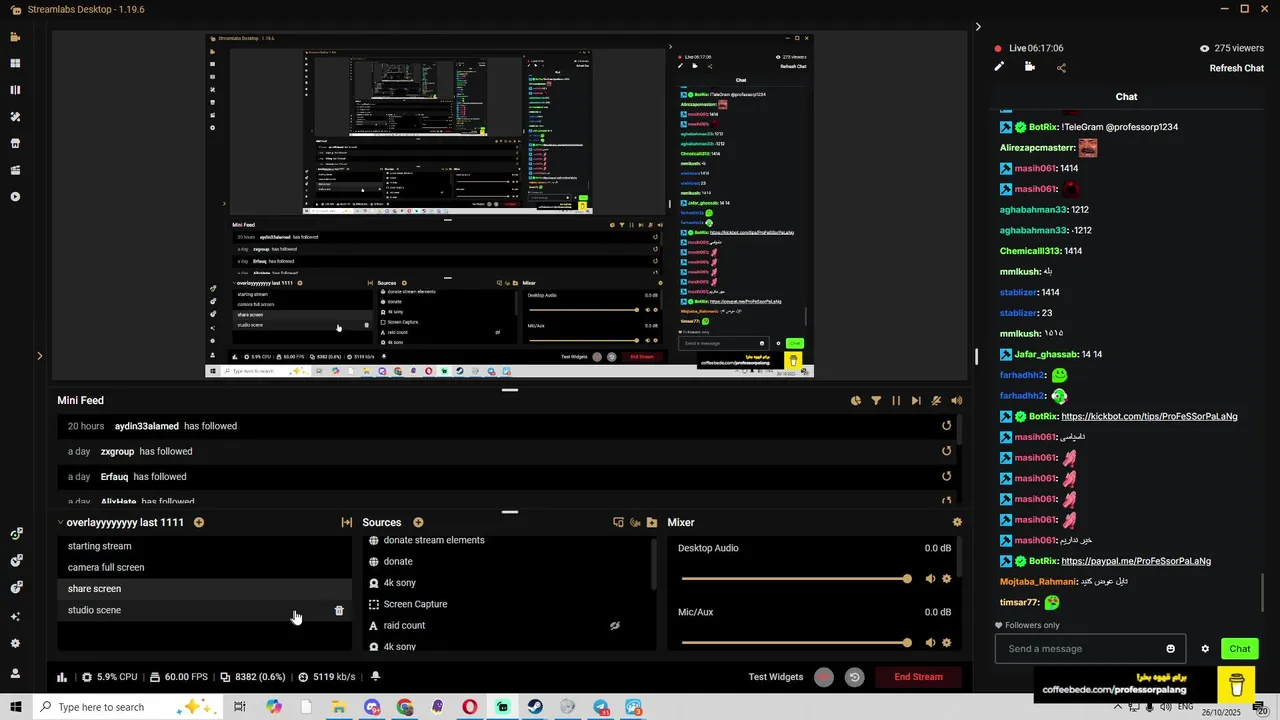Open the sidebar Settings gear
The height and width of the screenshot is (720, 1280).
point(15,644)
